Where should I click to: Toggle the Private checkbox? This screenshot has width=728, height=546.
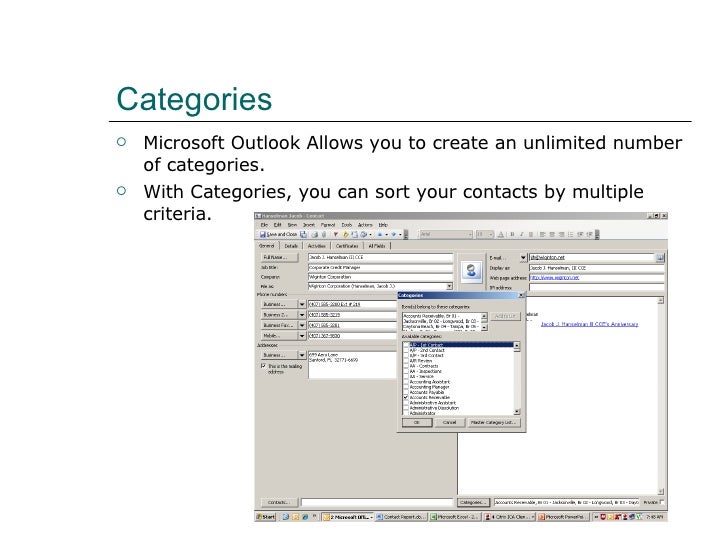[662, 502]
